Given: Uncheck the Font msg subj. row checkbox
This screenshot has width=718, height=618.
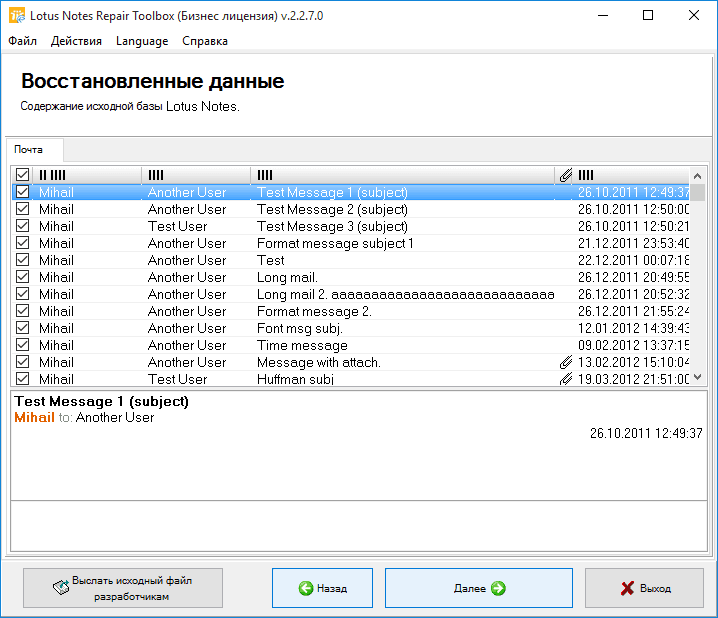Looking at the screenshot, I should pyautogui.click(x=22, y=328).
